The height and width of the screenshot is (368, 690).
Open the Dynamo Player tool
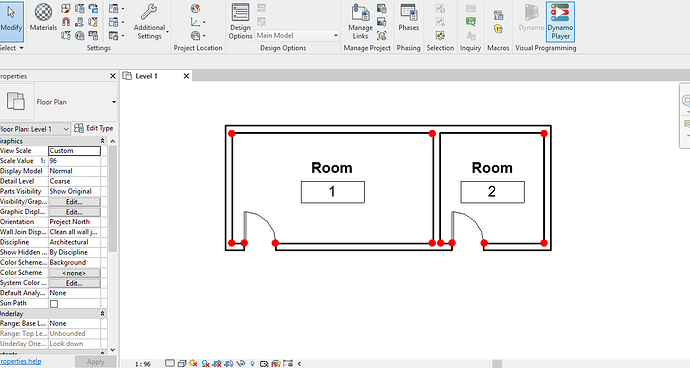pyautogui.click(x=560, y=22)
